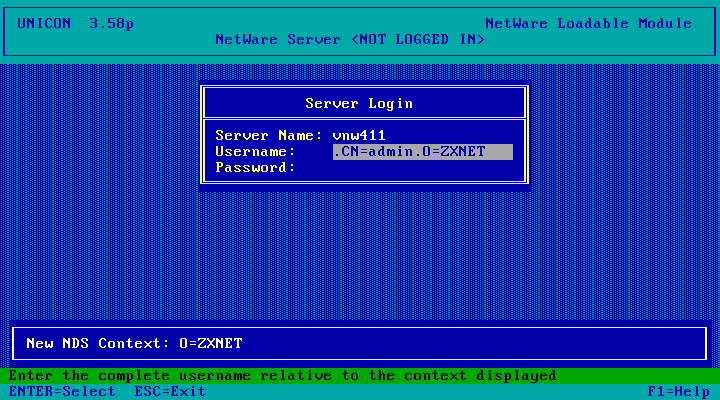Click the Server Login dialog title

click(359, 104)
